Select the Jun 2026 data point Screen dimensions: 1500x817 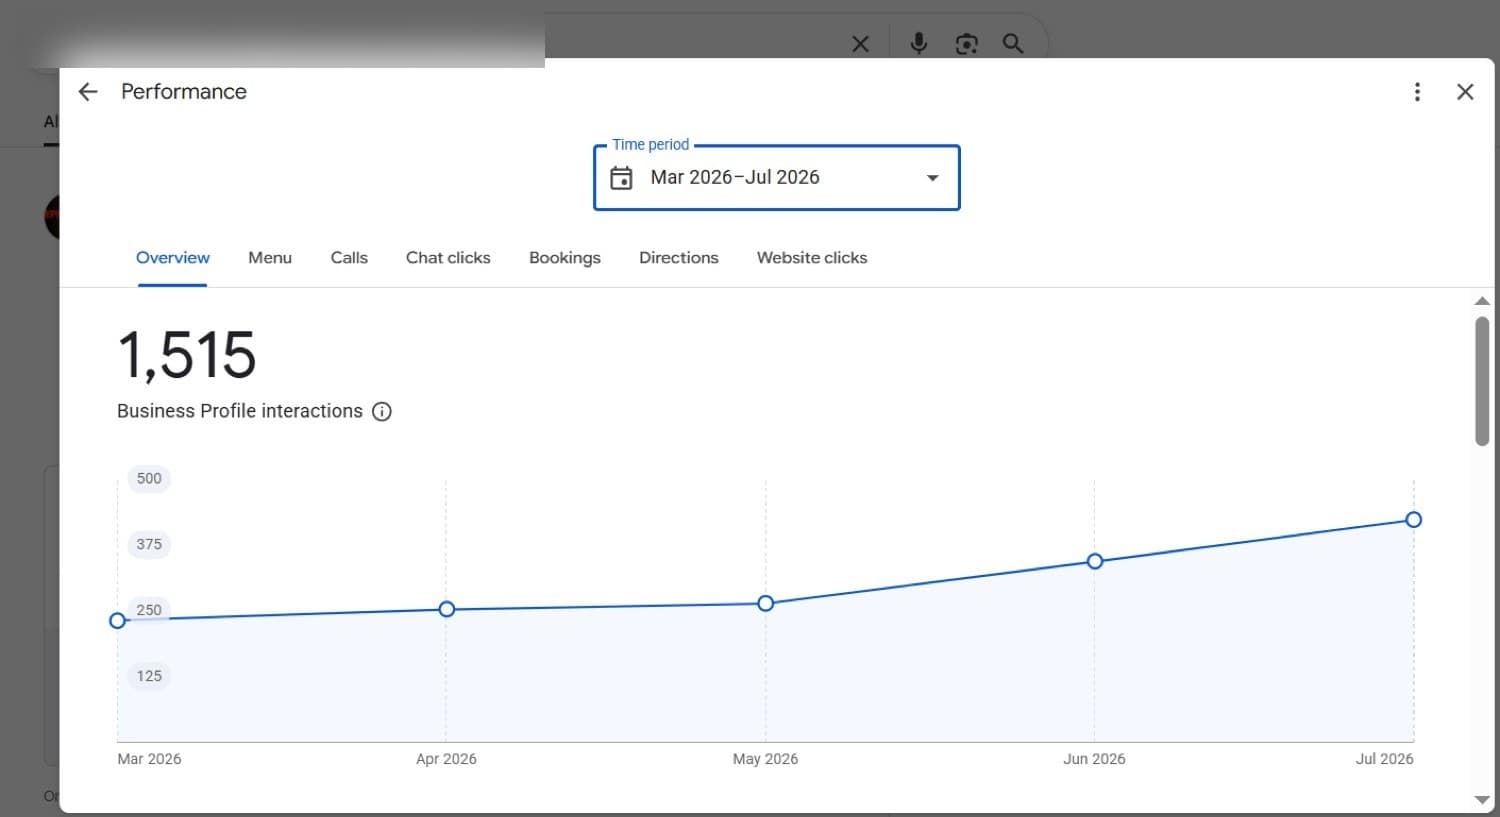coord(1095,561)
